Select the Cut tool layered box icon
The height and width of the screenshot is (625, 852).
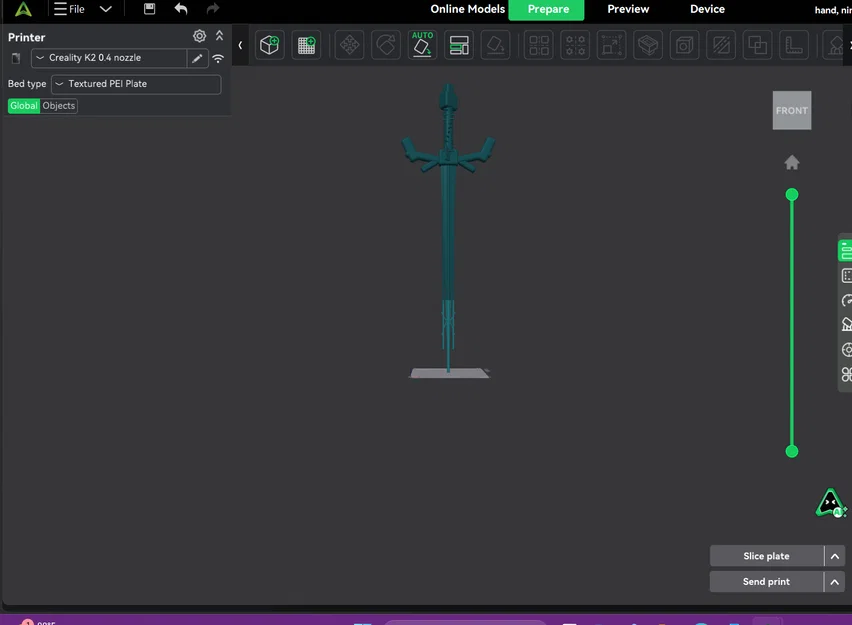pos(648,45)
